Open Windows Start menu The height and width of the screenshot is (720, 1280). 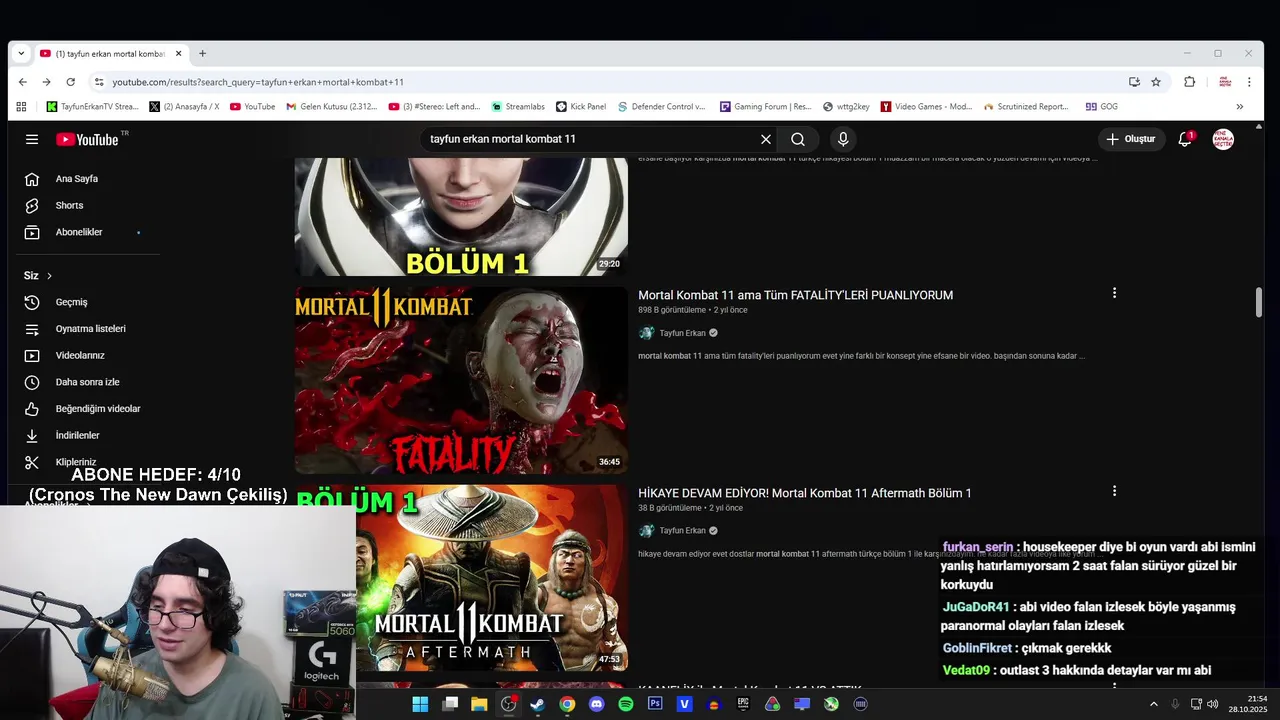(420, 704)
